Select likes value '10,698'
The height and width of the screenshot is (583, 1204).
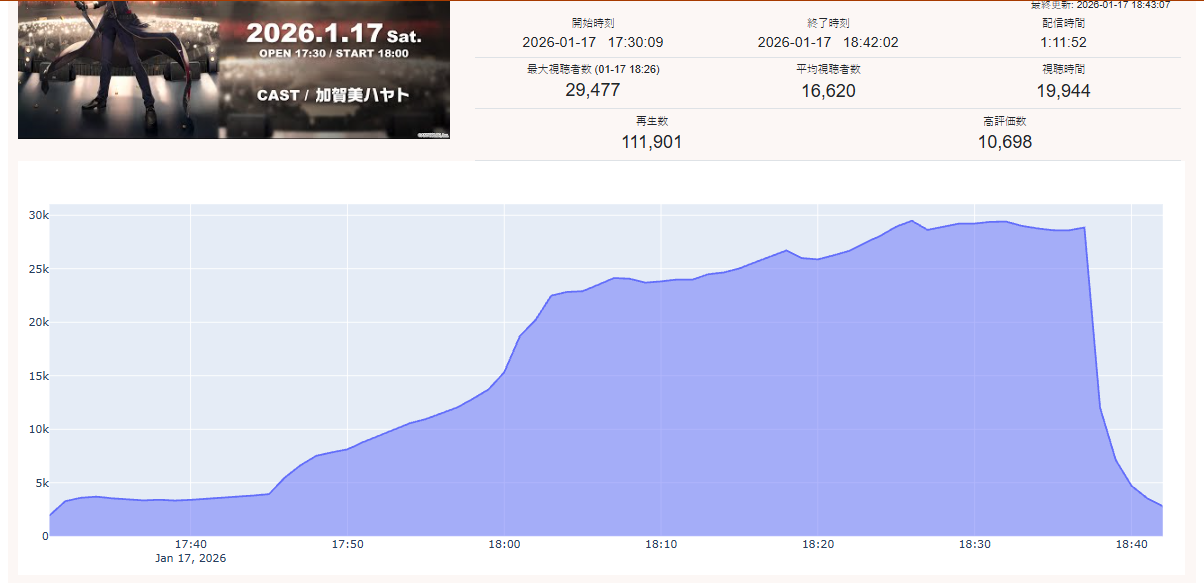tap(1004, 142)
